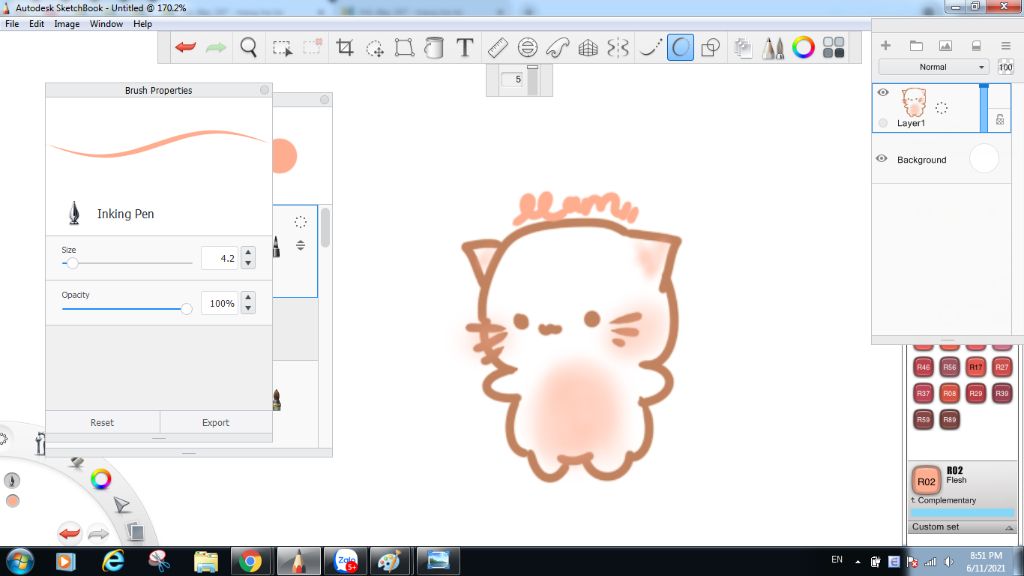Click the green Redo arrow in top toolbar
This screenshot has height=576, width=1024.
[x=216, y=47]
